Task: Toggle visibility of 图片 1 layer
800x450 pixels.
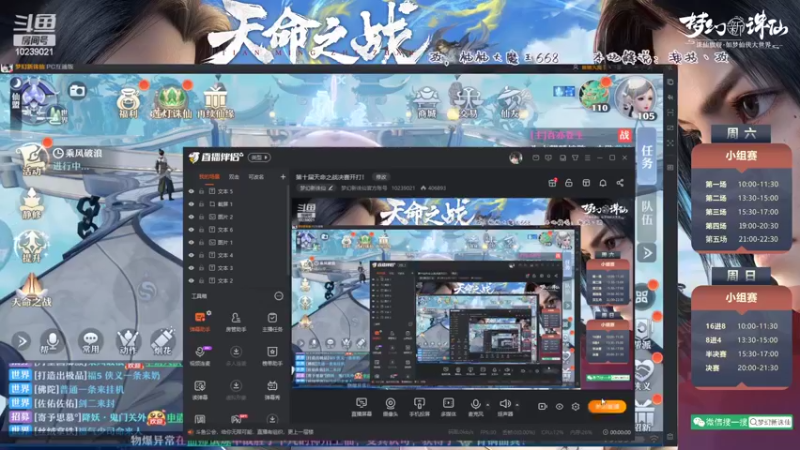Action: [191, 242]
